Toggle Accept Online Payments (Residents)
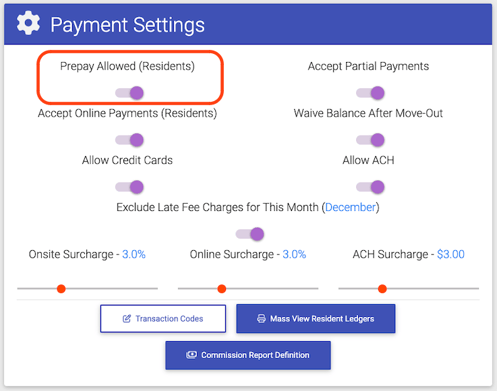Image resolution: width=497 pixels, height=391 pixels. click(130, 140)
